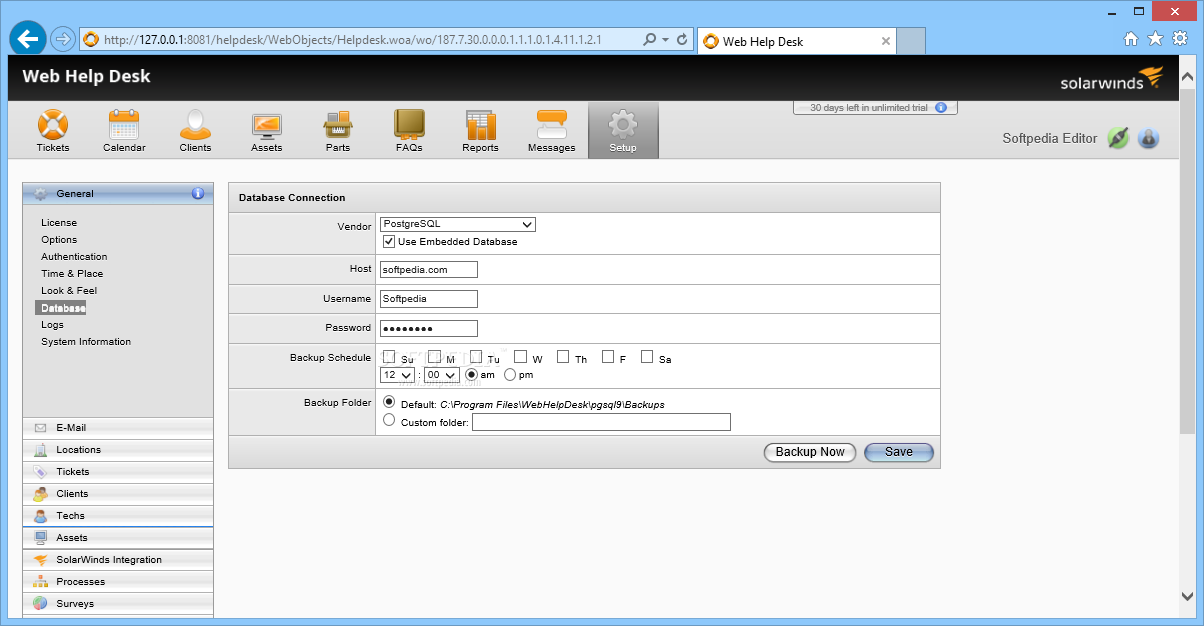Select the Default backup folder radio button

pos(390,403)
